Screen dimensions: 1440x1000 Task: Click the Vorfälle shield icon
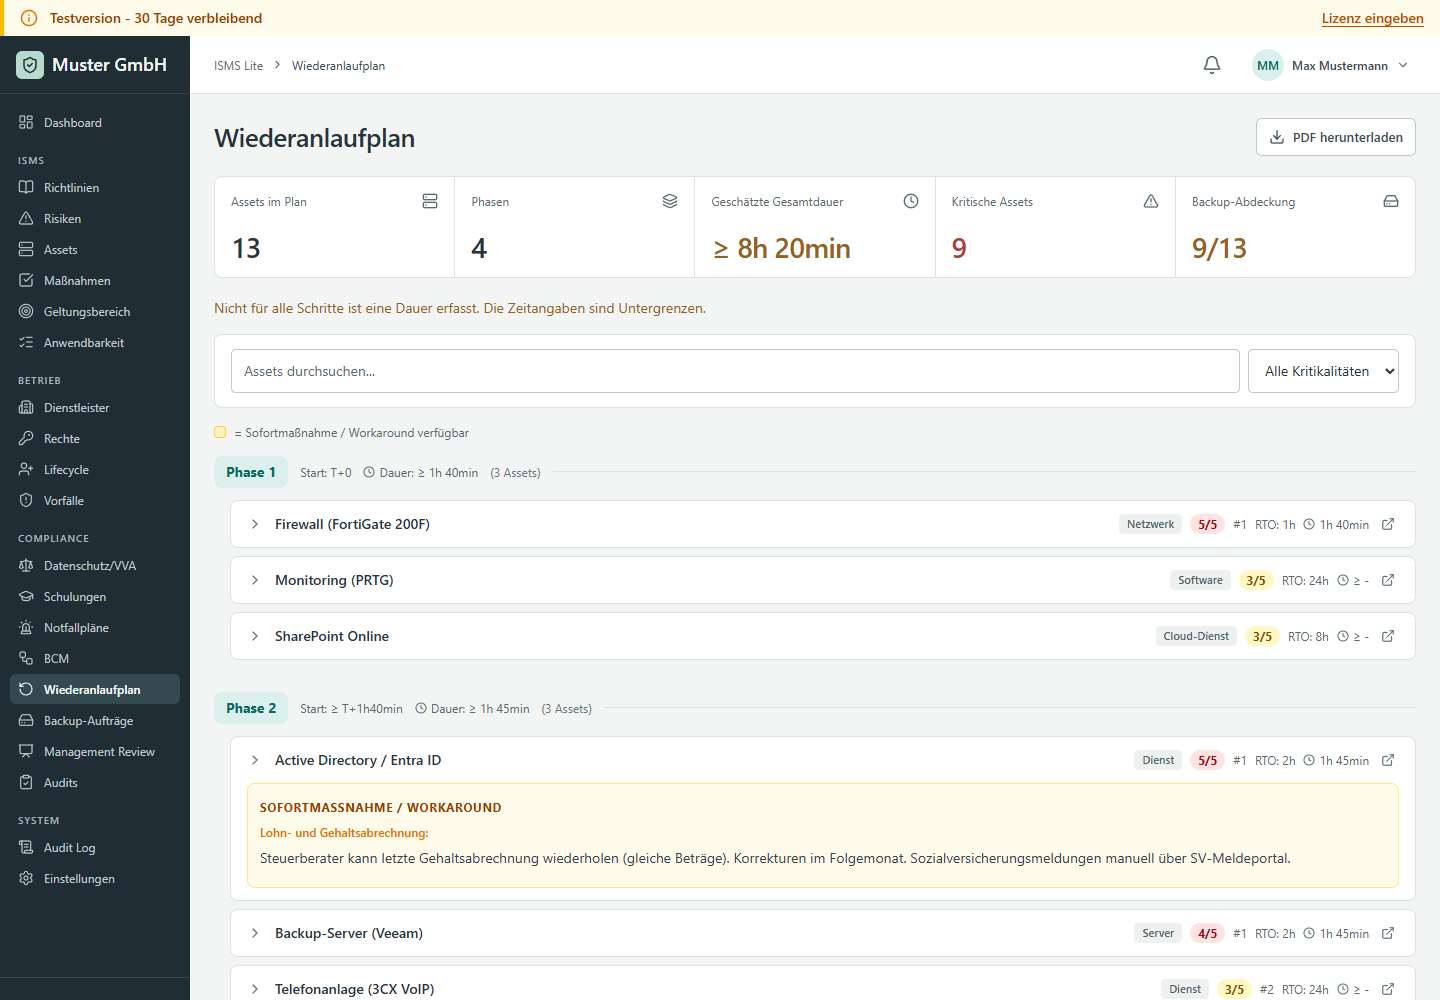pos(26,500)
